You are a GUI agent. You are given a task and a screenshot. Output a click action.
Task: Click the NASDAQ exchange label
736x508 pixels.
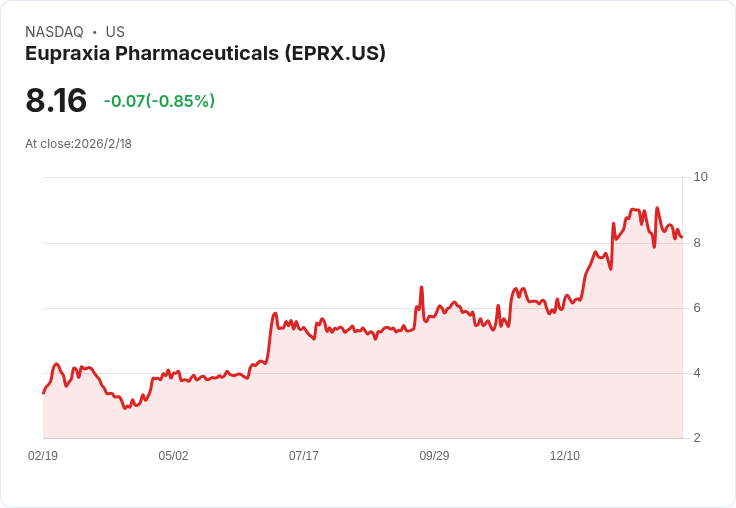click(x=54, y=32)
